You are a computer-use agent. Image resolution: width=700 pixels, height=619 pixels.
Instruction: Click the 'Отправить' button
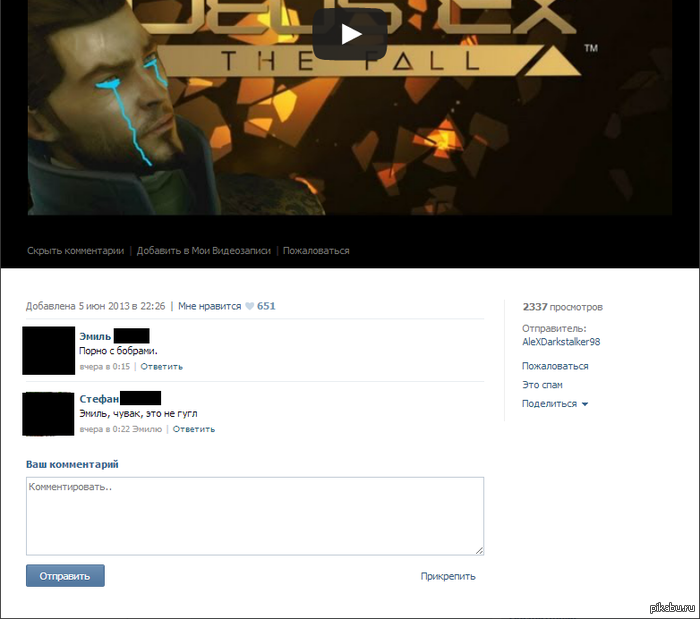click(x=65, y=576)
